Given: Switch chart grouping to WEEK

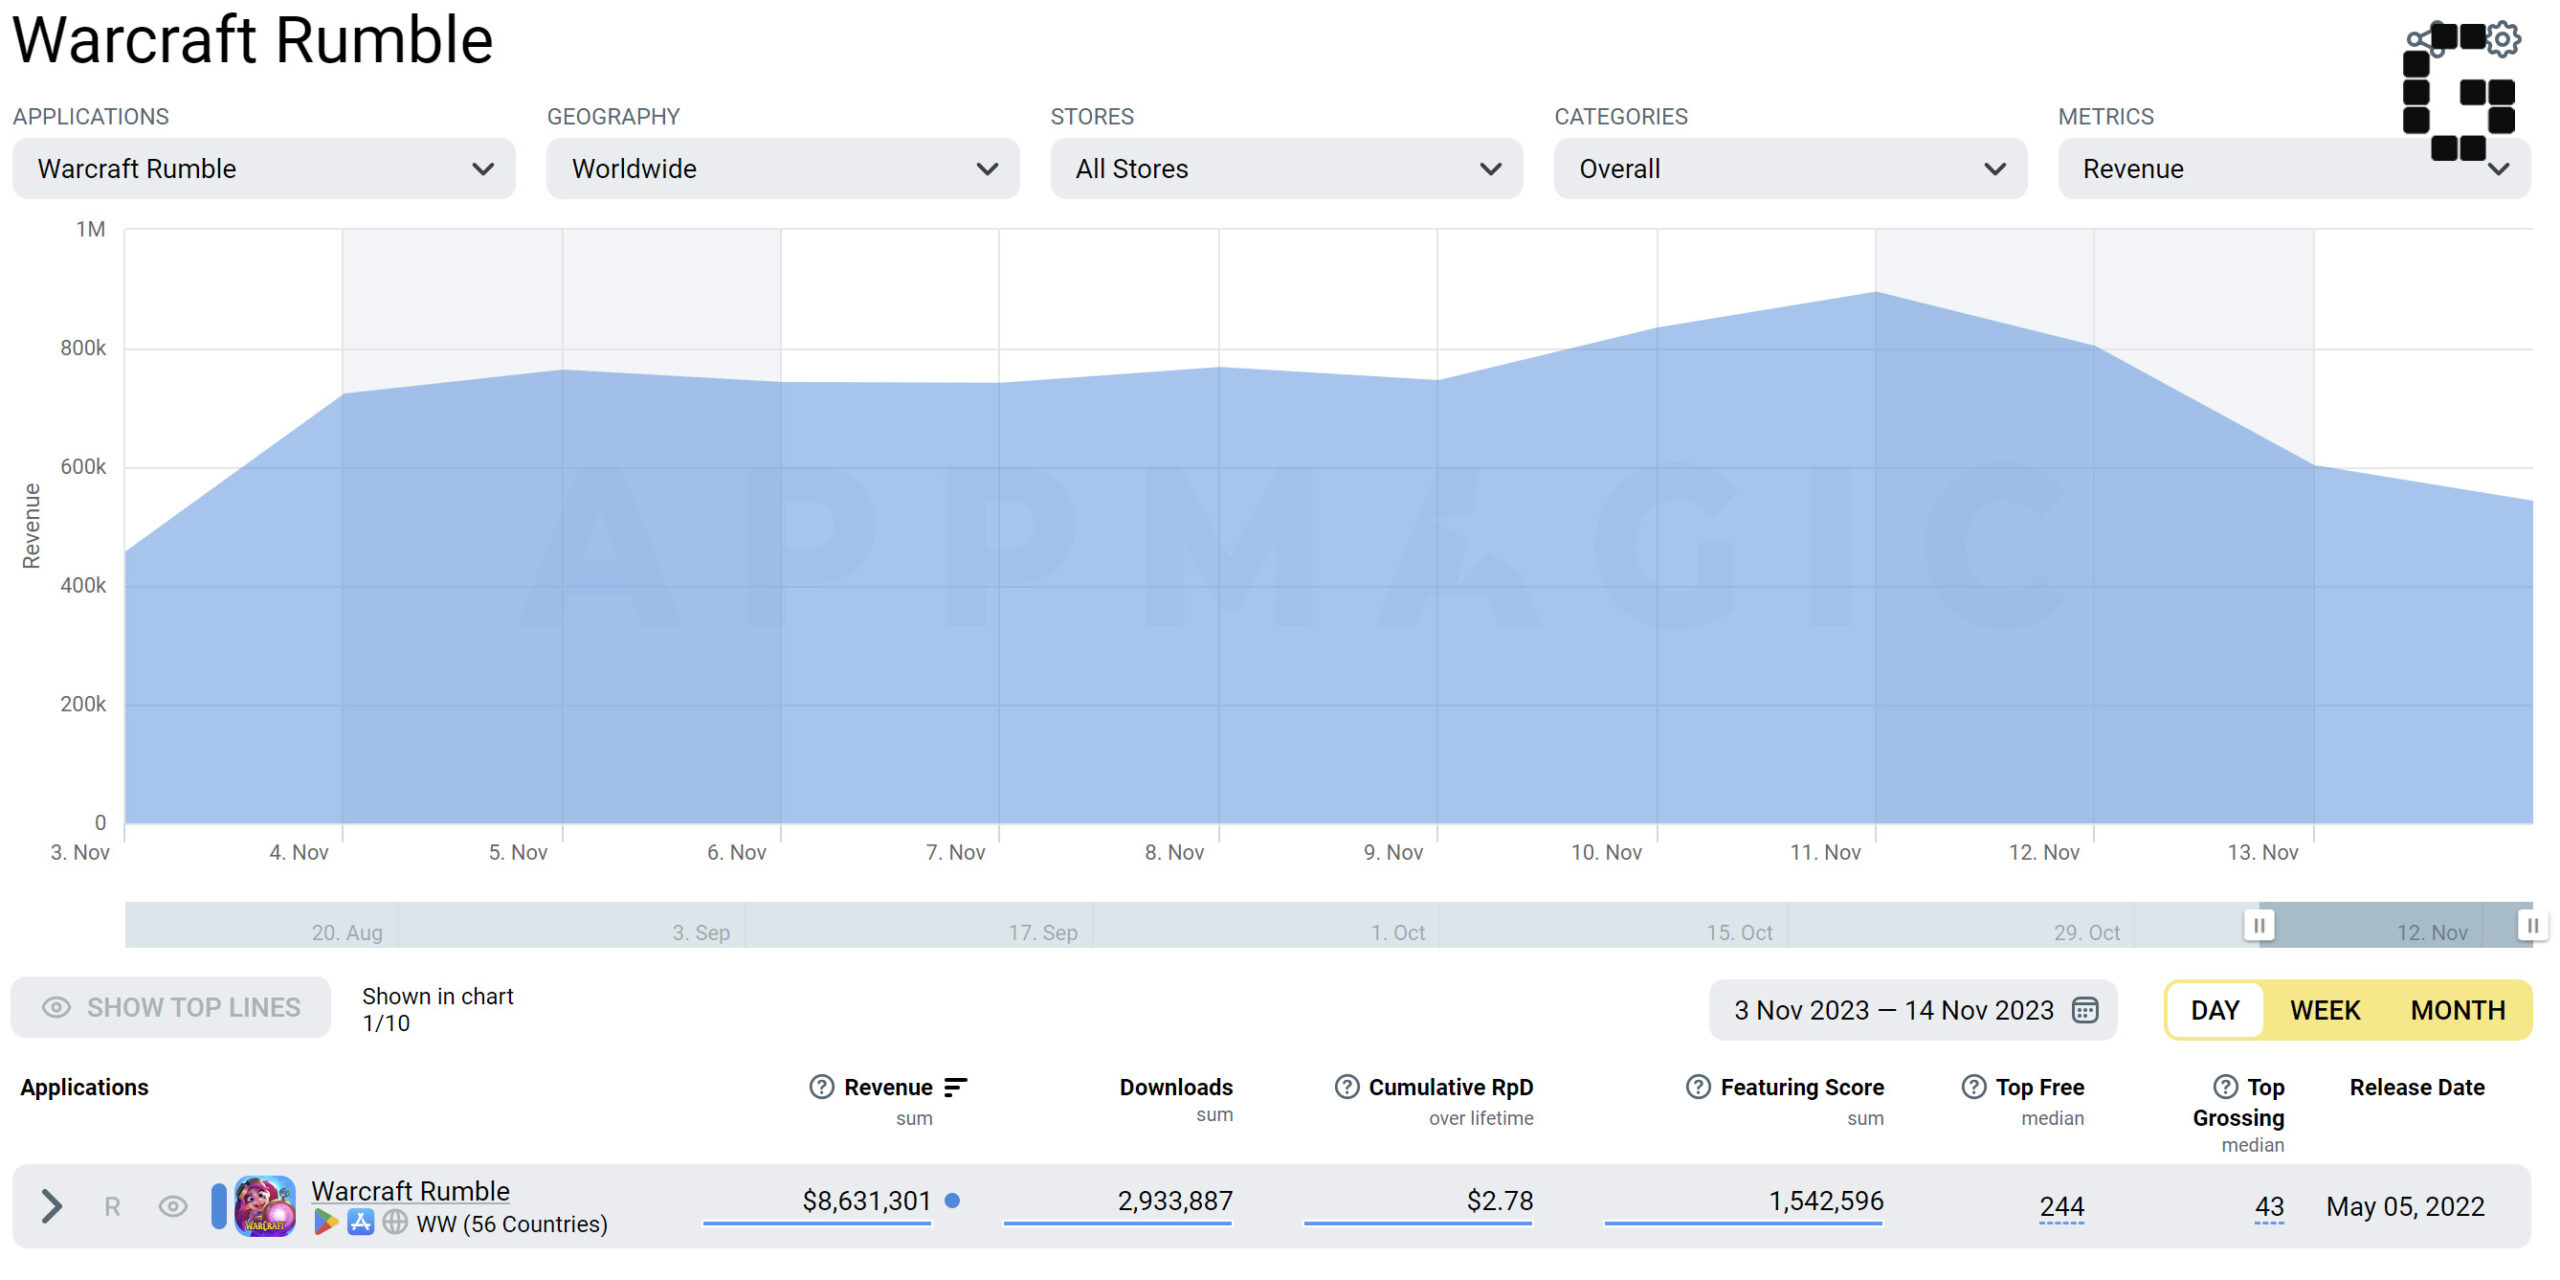Looking at the screenshot, I should (2325, 1010).
